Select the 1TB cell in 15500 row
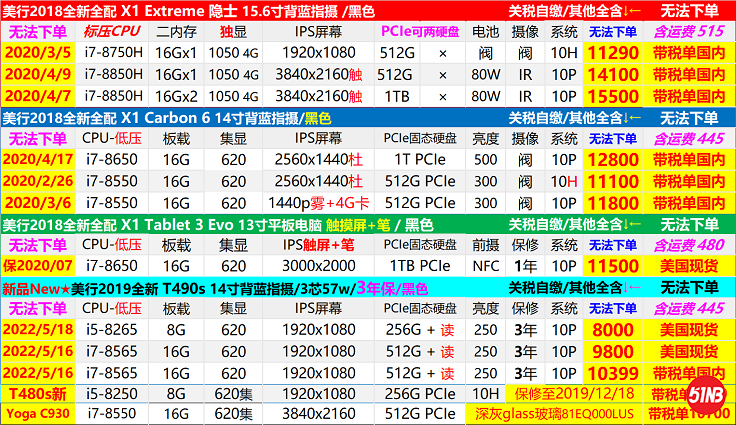 click(397, 96)
